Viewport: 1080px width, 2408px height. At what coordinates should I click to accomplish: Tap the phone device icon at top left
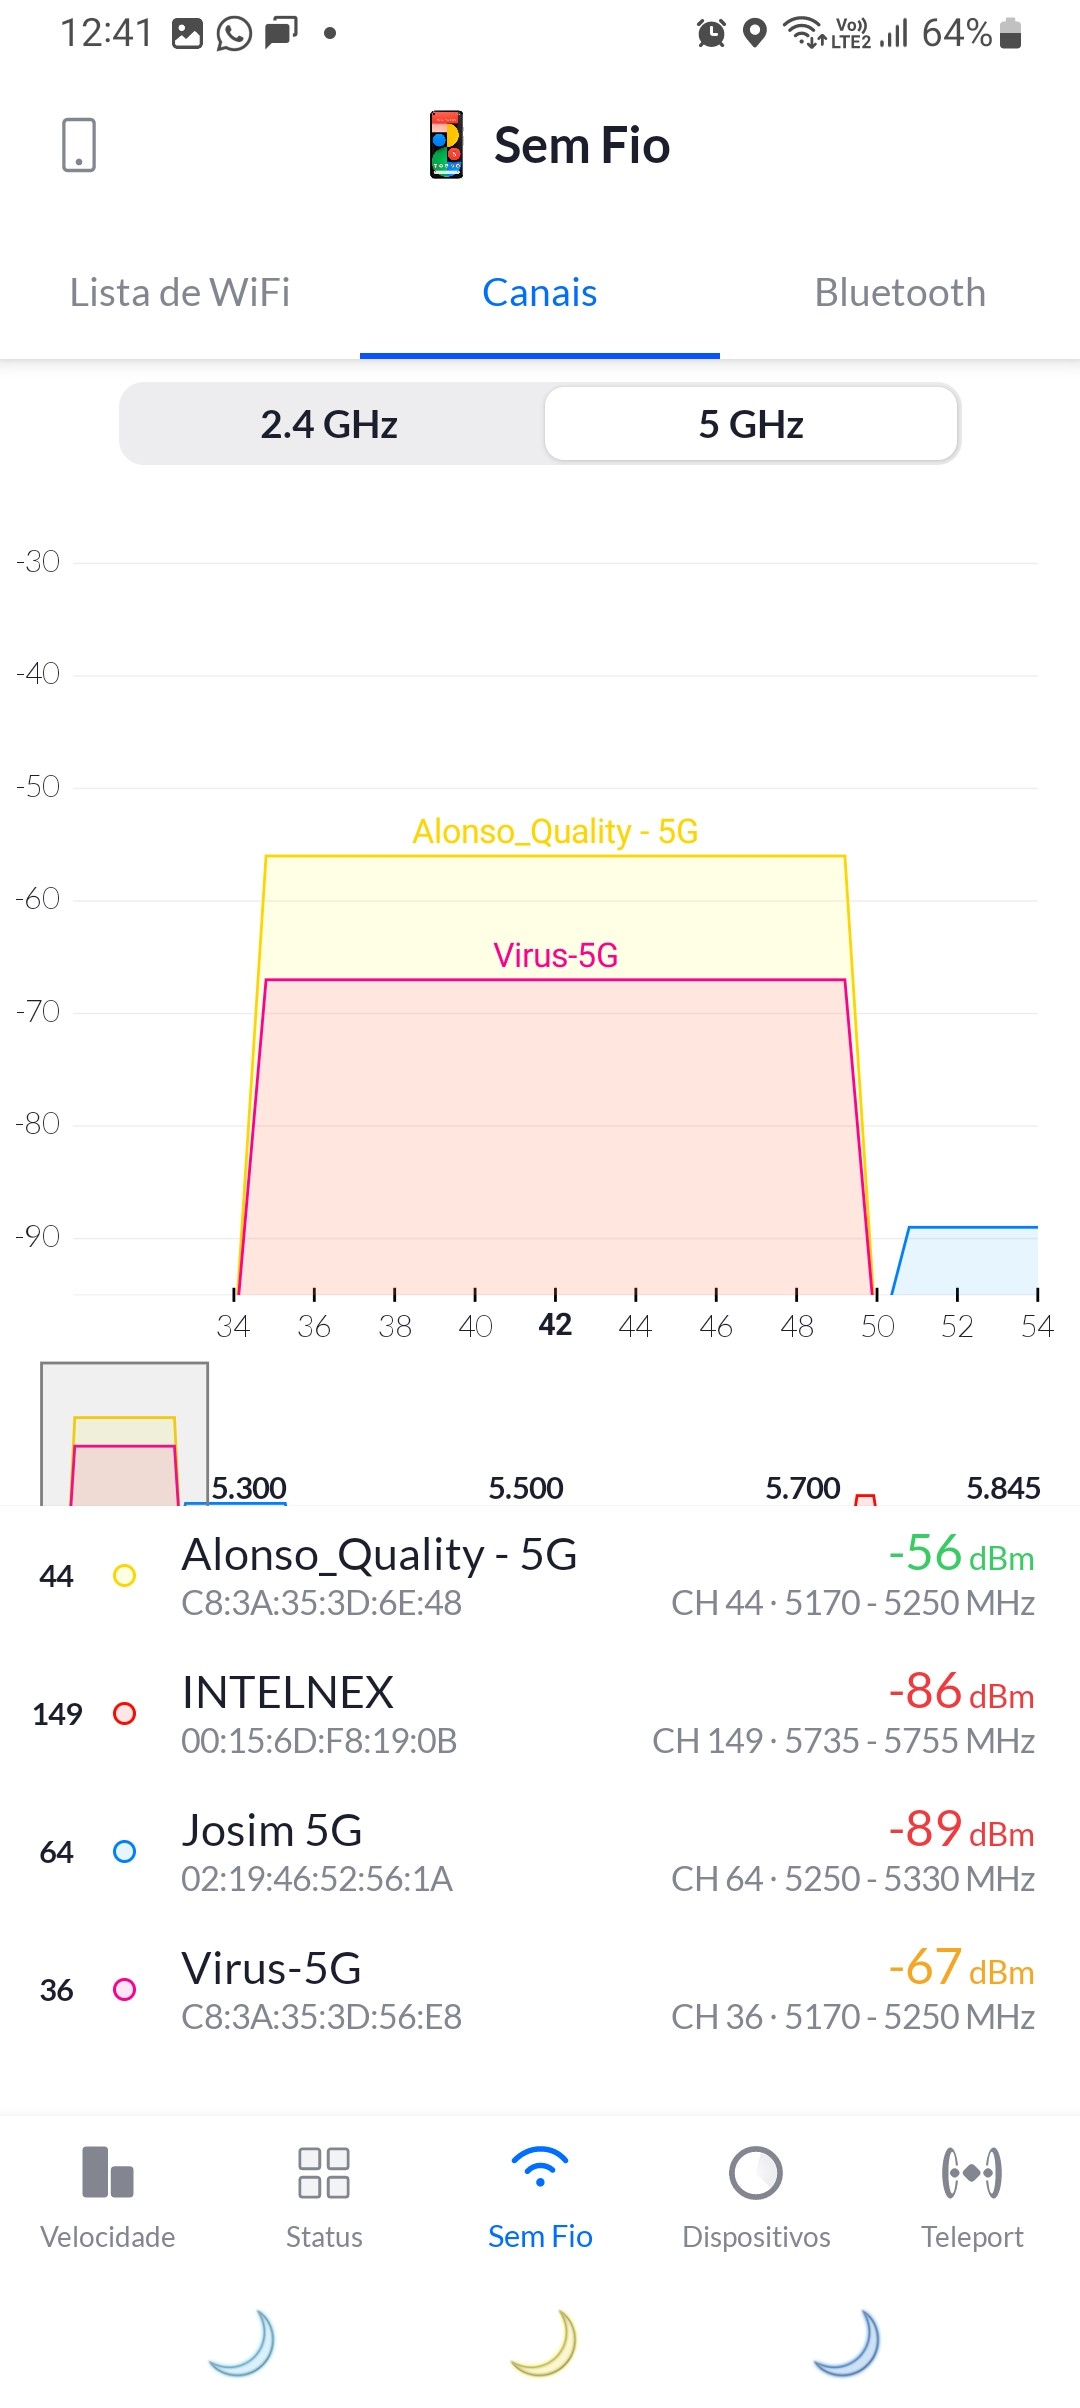pyautogui.click(x=79, y=145)
